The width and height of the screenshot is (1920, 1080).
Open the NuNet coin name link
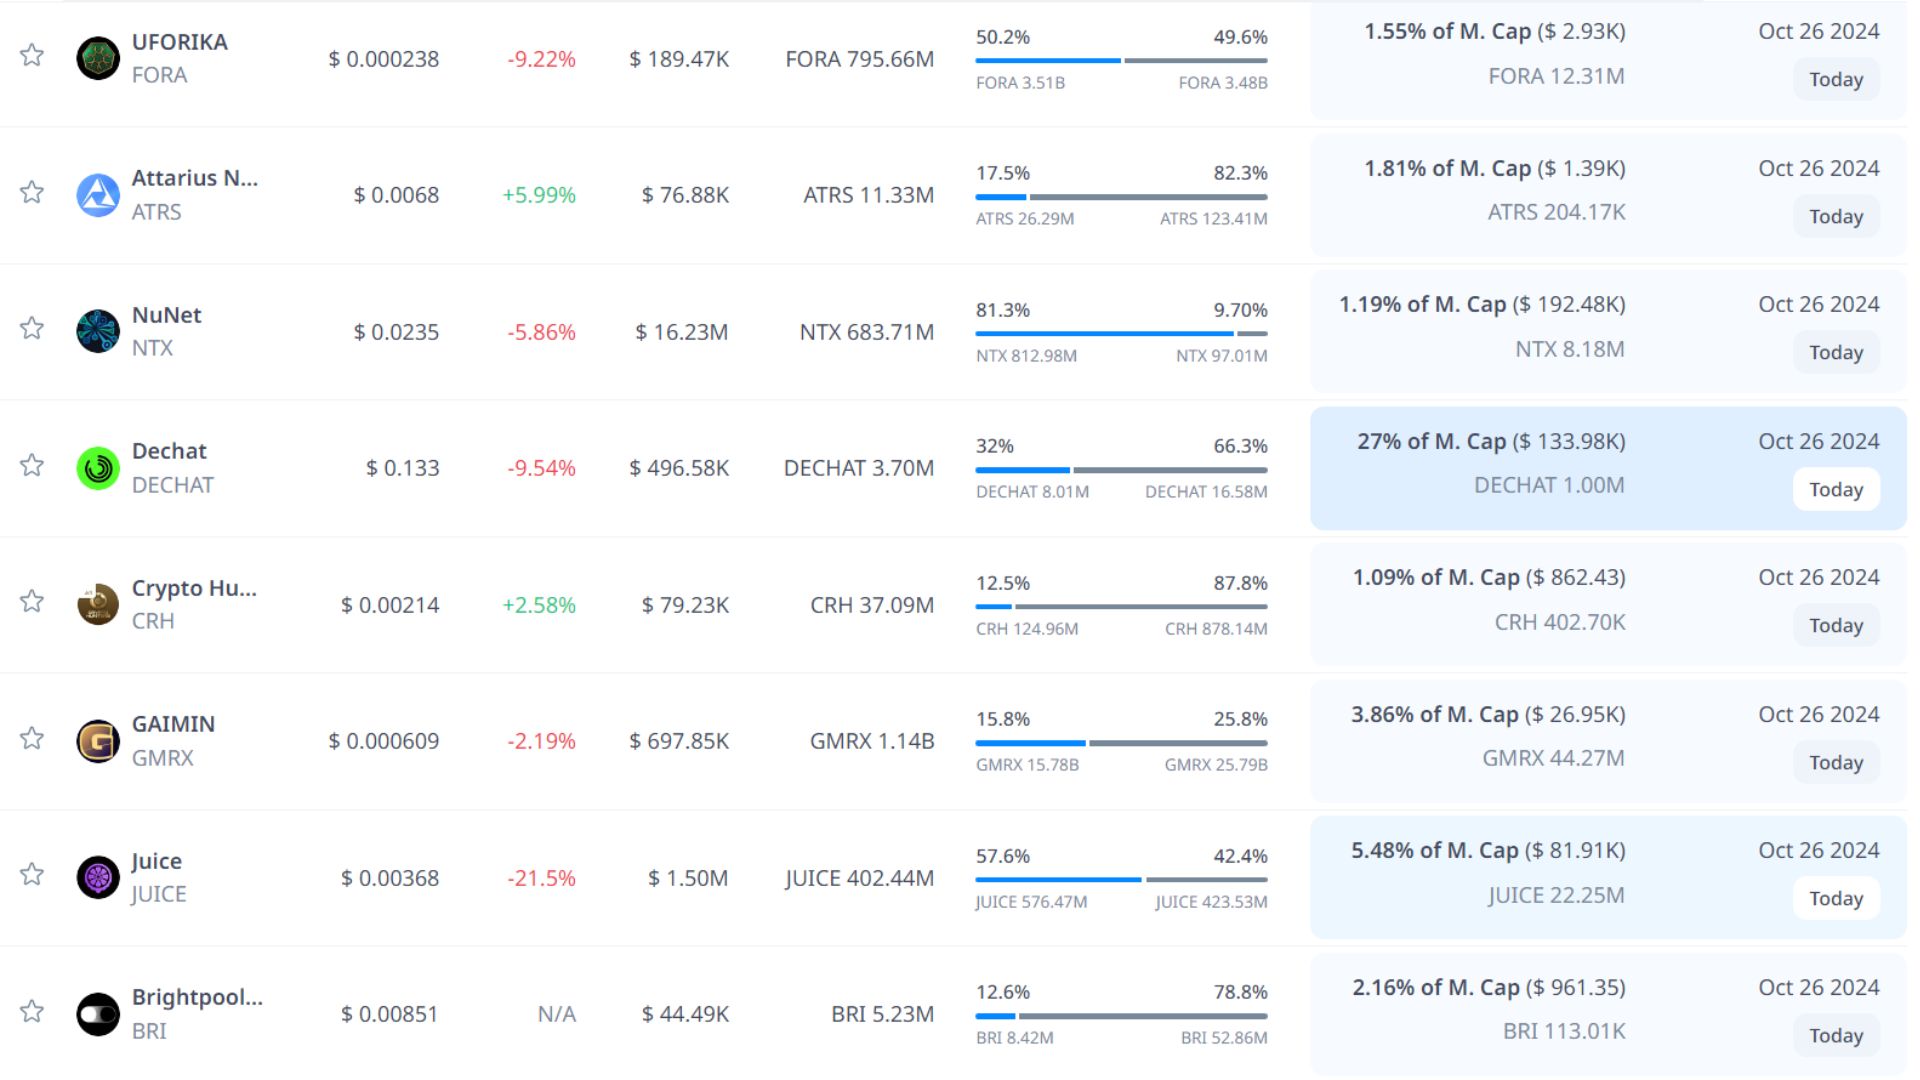pos(166,315)
